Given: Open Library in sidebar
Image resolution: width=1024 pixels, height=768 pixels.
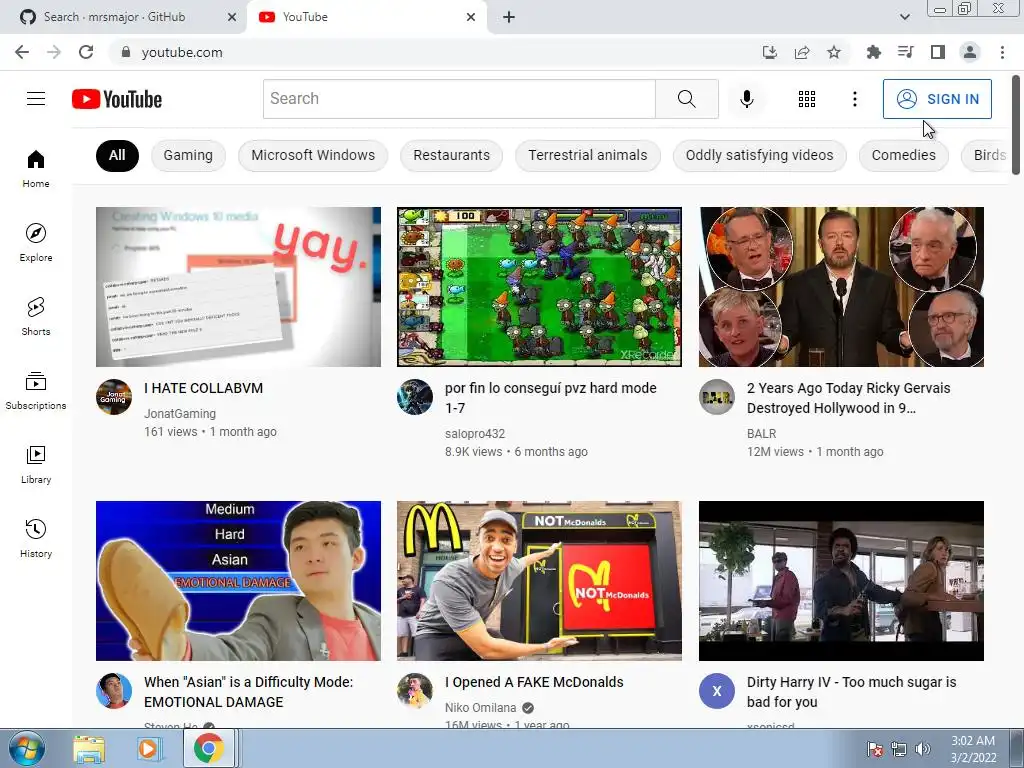Looking at the screenshot, I should click(36, 464).
